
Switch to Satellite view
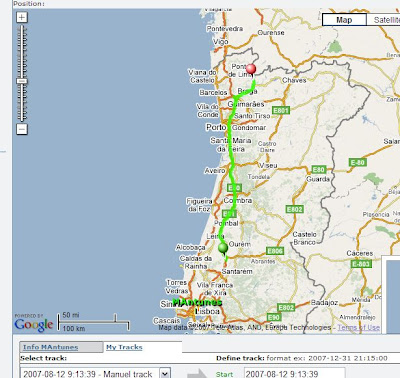(384, 20)
